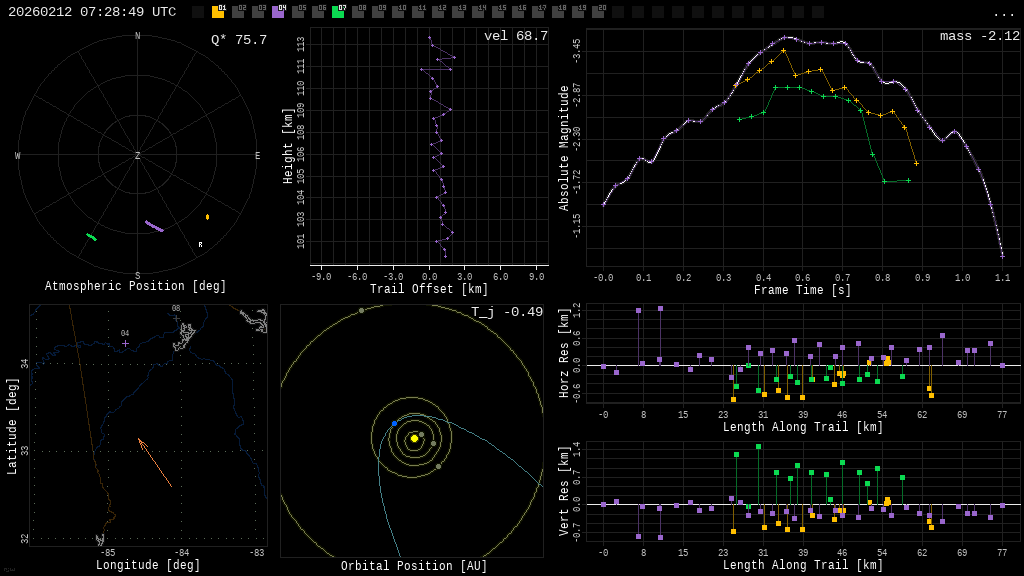Open the three-dot overflow menu

point(1003,13)
